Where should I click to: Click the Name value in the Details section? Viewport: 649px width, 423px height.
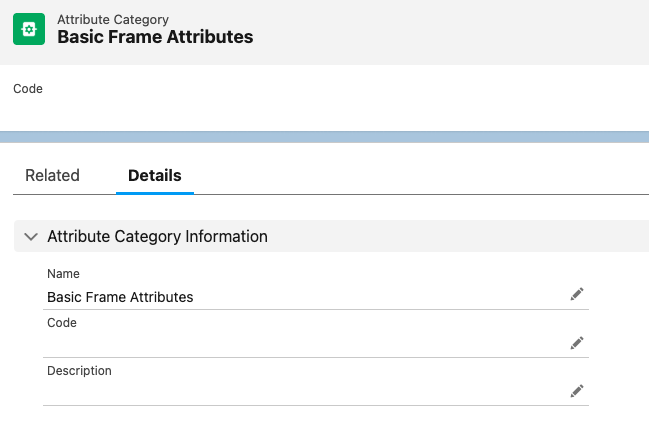[x=120, y=297]
